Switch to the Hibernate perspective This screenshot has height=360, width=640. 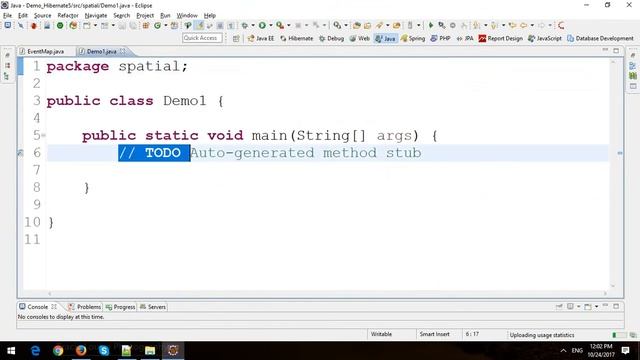point(297,38)
